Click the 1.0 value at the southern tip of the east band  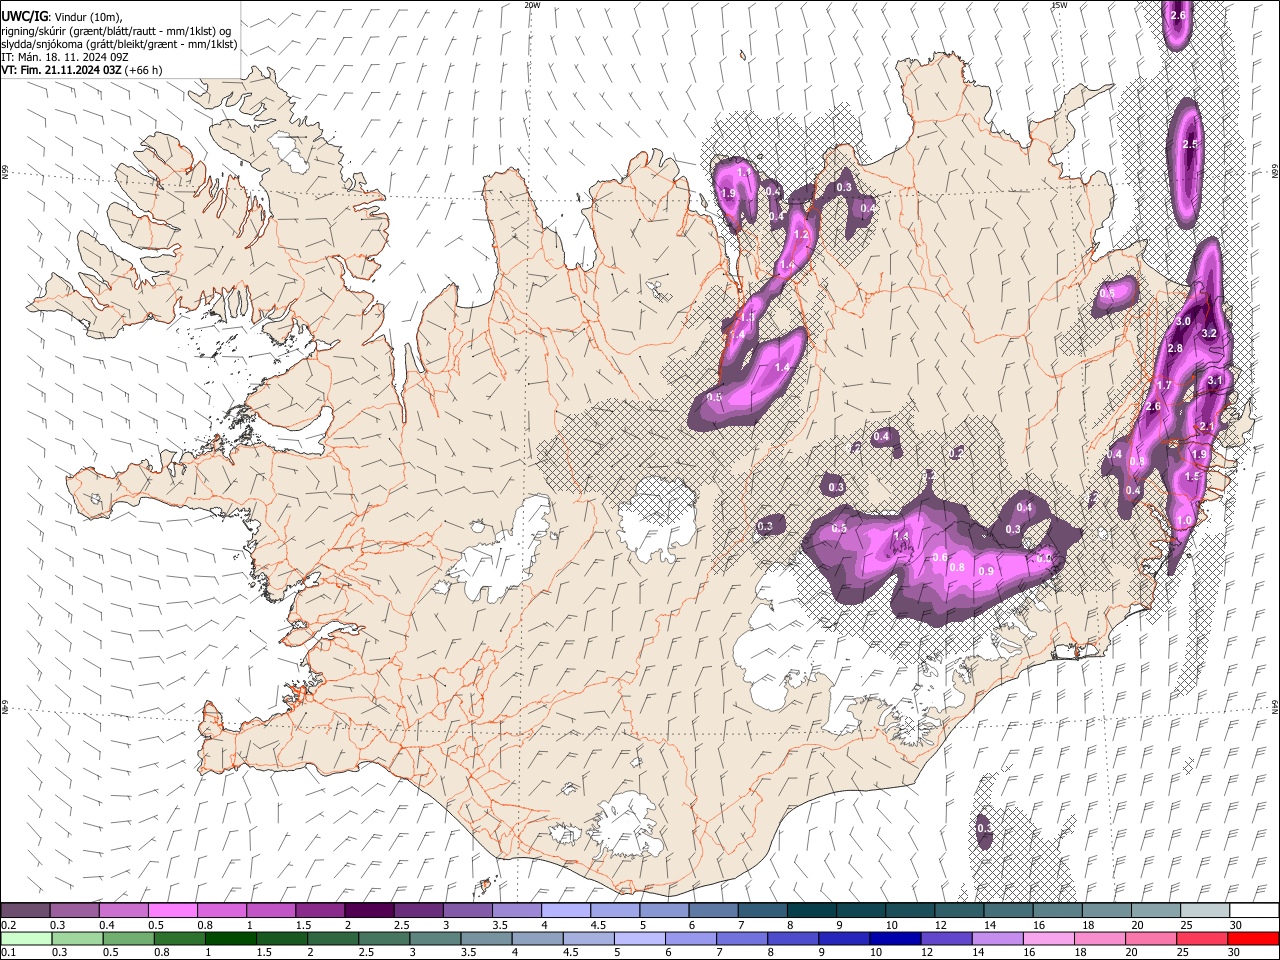1184,521
